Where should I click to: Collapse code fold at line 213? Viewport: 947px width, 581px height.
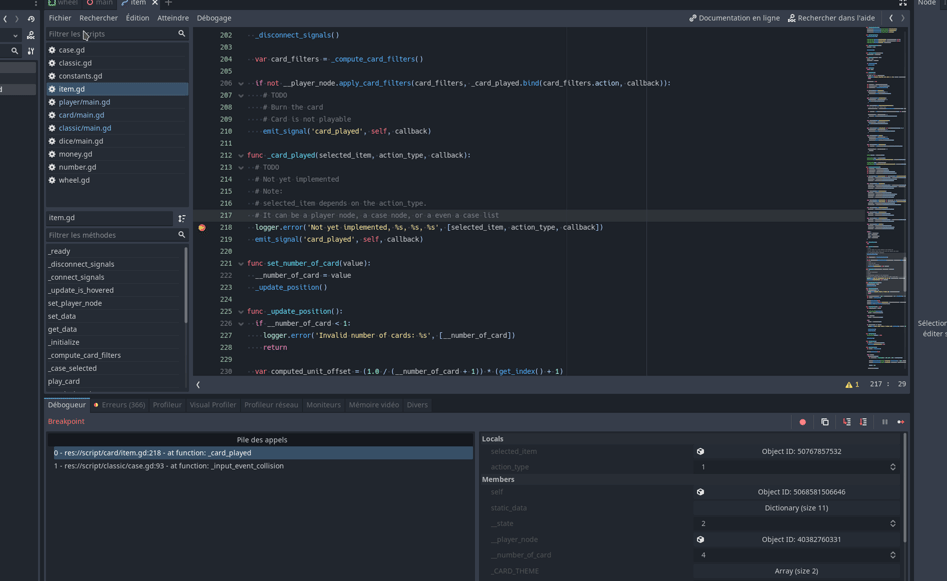point(241,167)
